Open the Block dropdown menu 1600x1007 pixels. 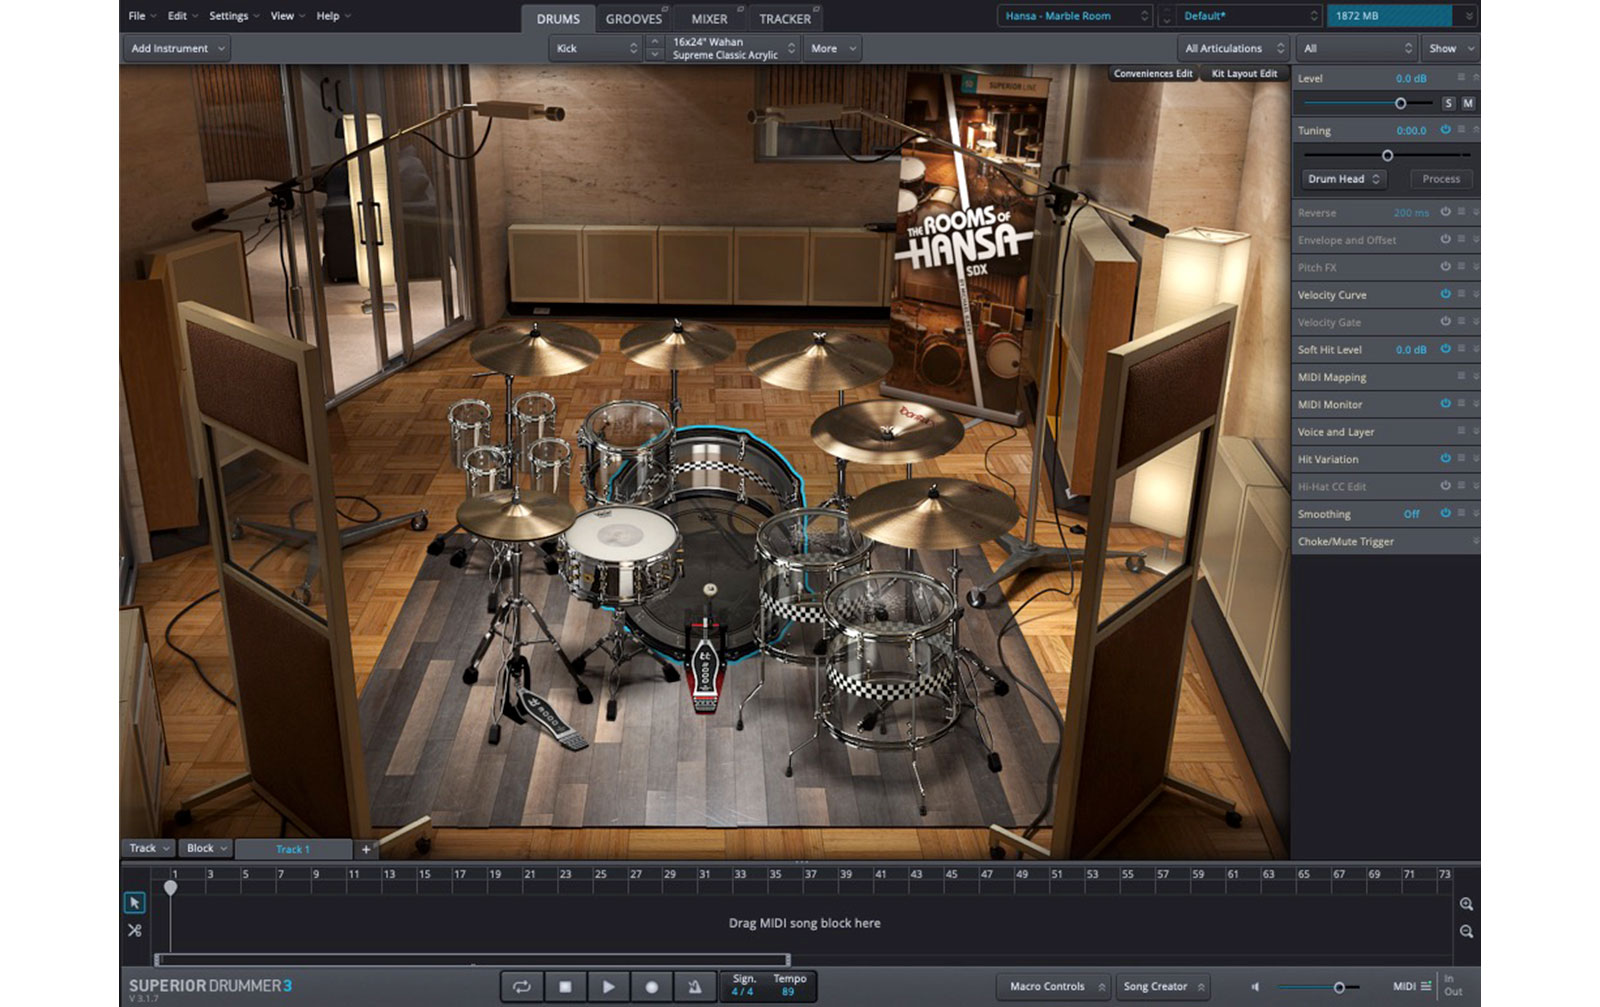207,848
